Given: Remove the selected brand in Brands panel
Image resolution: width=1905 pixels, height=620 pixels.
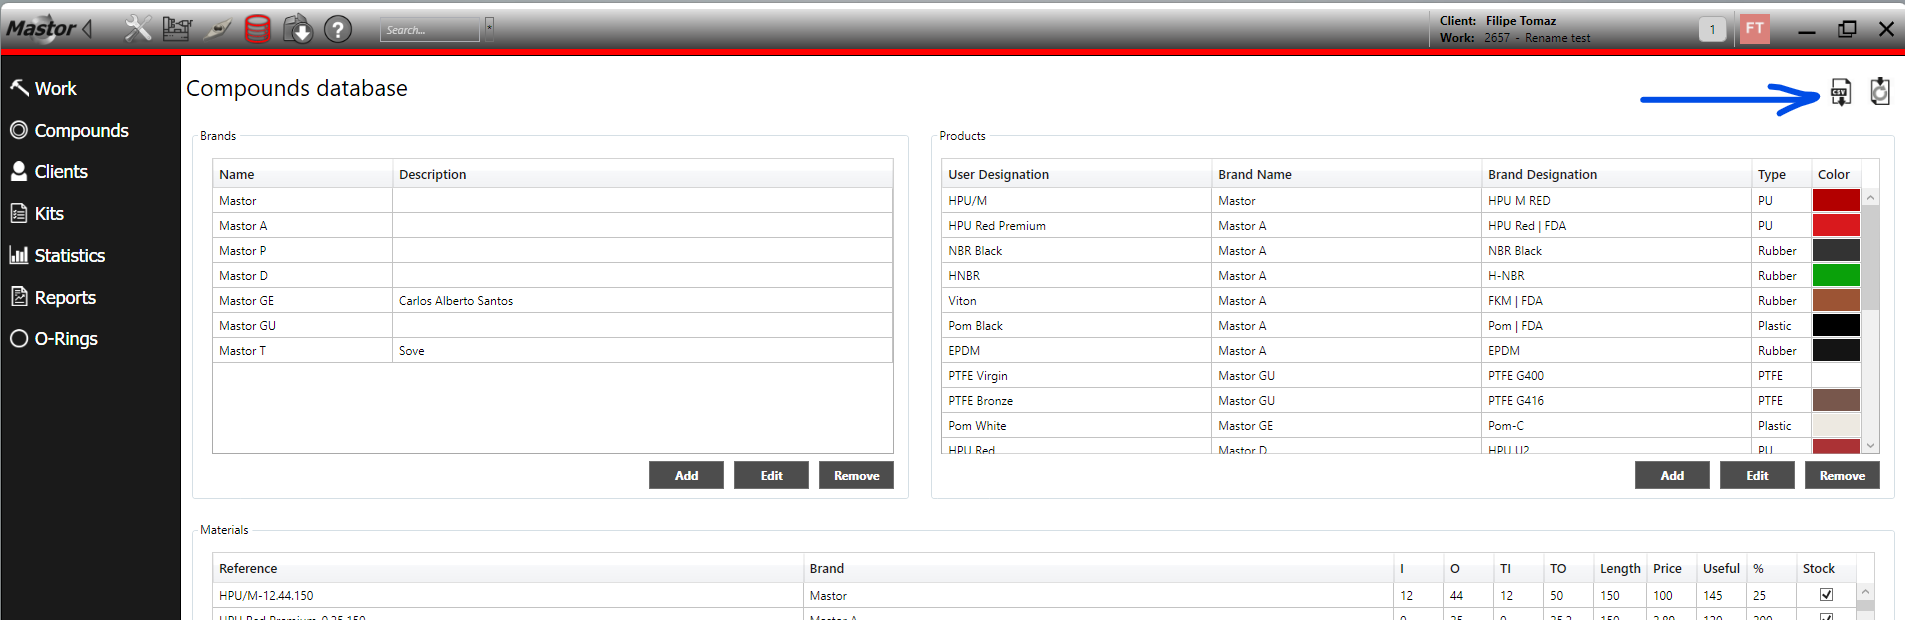Looking at the screenshot, I should (856, 475).
